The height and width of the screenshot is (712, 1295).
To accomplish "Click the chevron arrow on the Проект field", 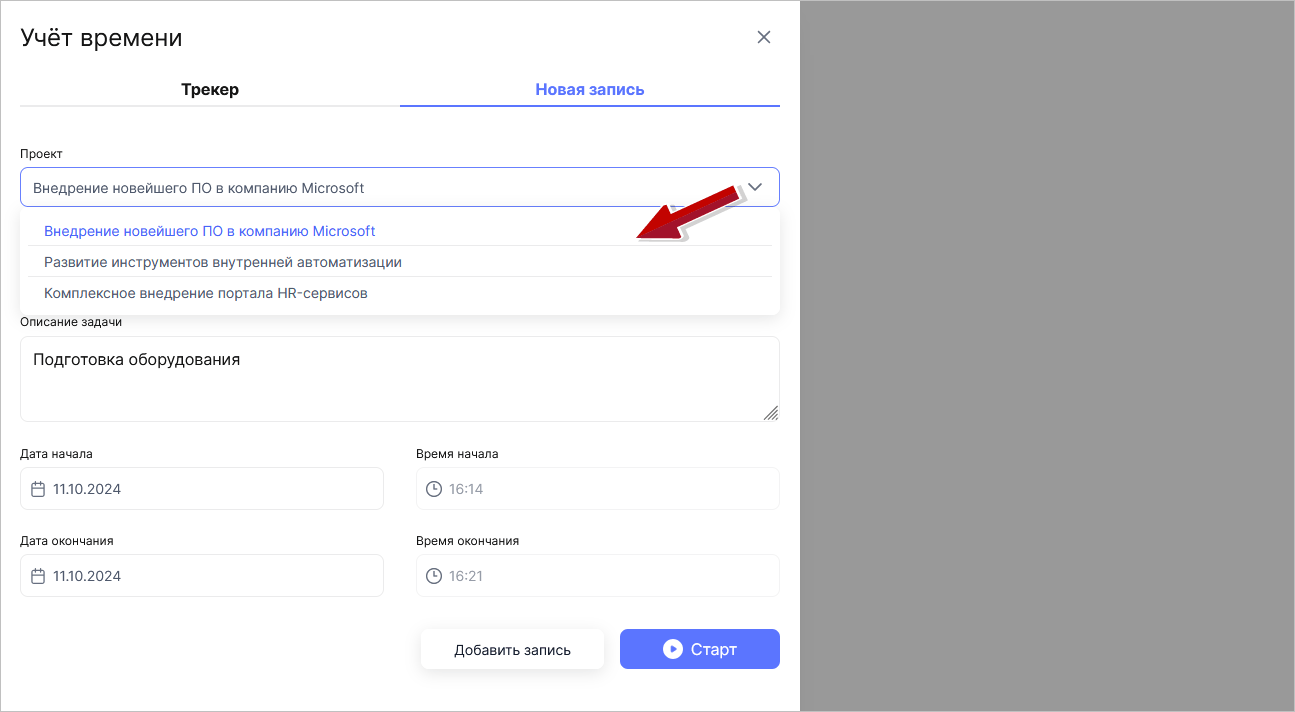I will [755, 186].
